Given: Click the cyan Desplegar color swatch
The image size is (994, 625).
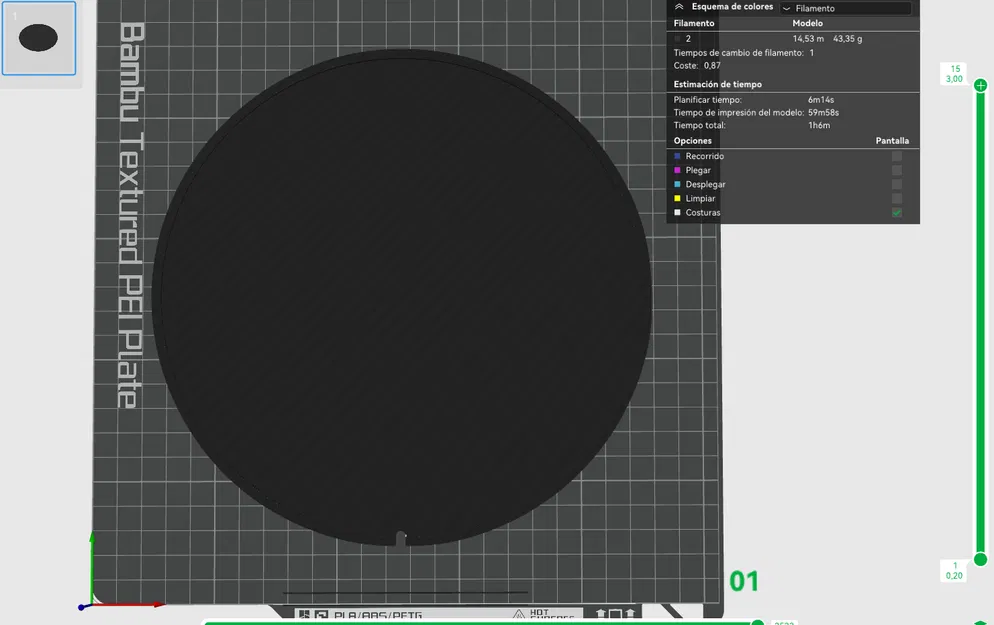Looking at the screenshot, I should pos(677,184).
